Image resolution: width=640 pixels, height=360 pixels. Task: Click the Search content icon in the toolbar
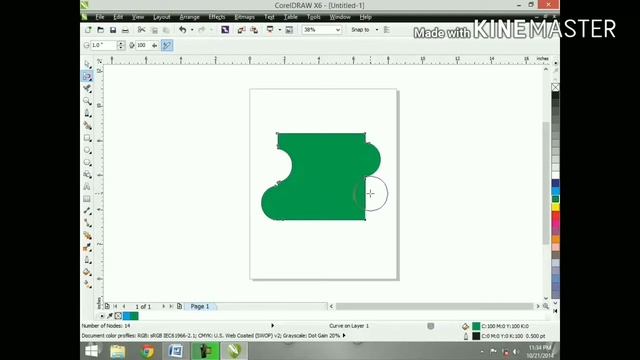[225, 30]
